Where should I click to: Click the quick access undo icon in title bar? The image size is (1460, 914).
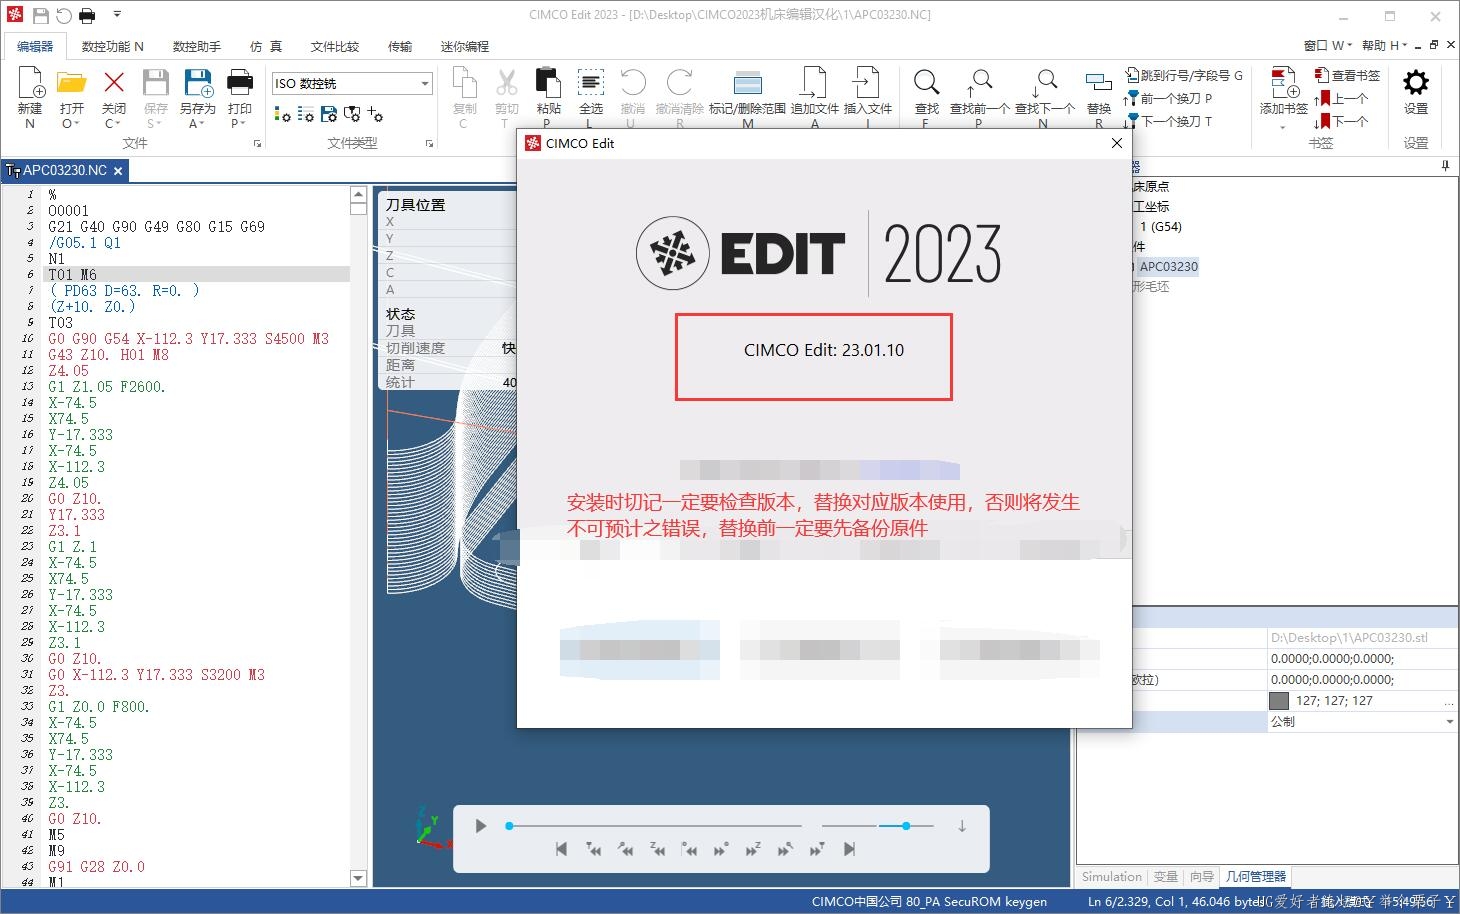(64, 15)
